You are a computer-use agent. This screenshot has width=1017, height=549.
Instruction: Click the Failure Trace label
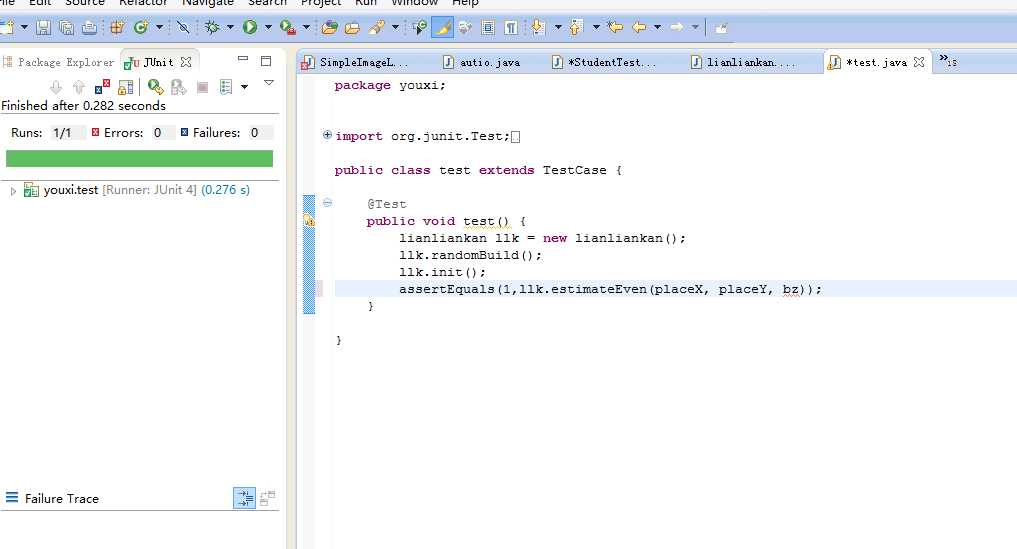coord(62,498)
